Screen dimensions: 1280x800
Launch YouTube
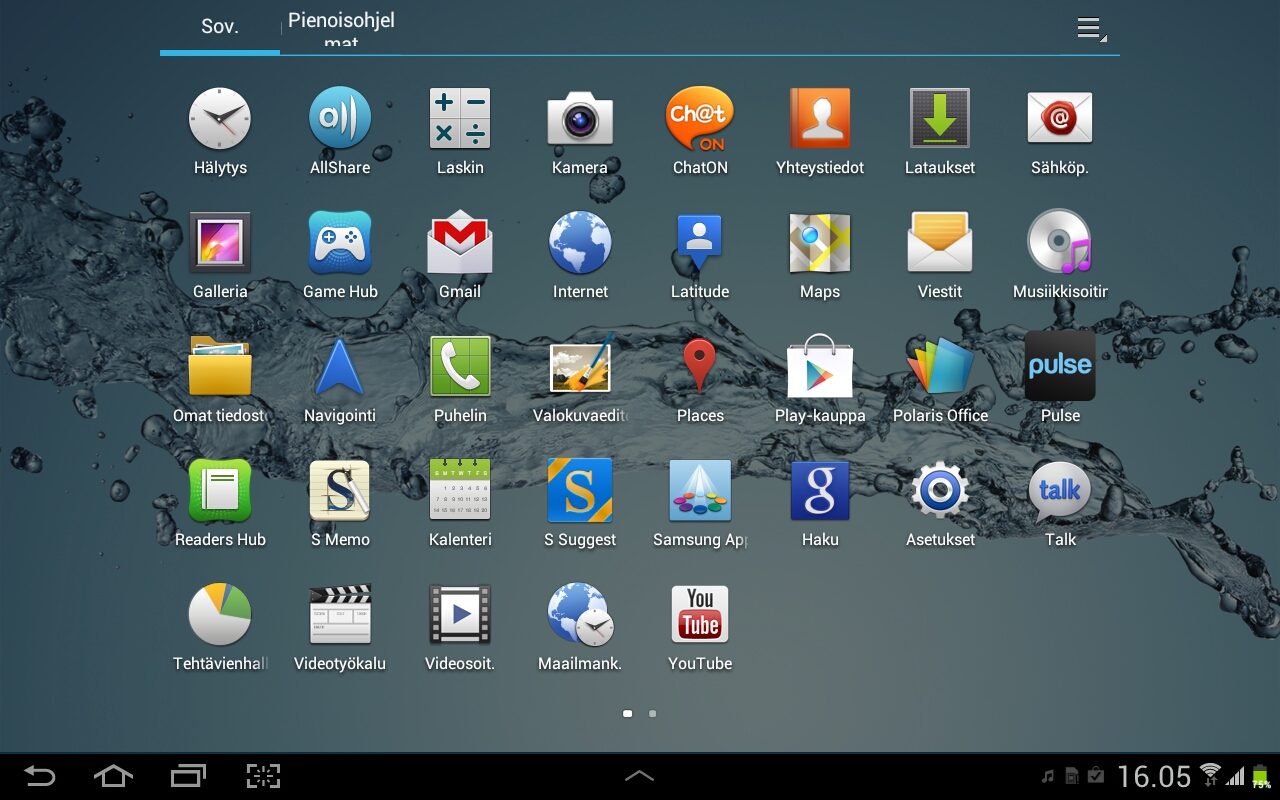pos(700,615)
